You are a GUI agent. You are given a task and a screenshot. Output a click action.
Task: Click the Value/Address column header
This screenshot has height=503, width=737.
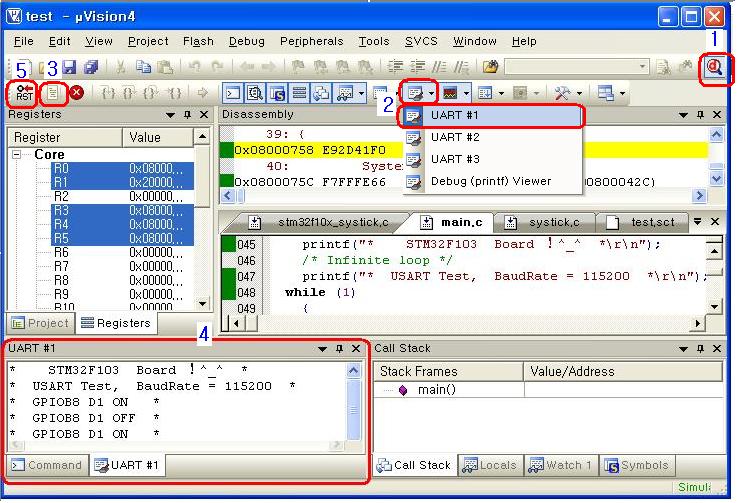pyautogui.click(x=623, y=372)
